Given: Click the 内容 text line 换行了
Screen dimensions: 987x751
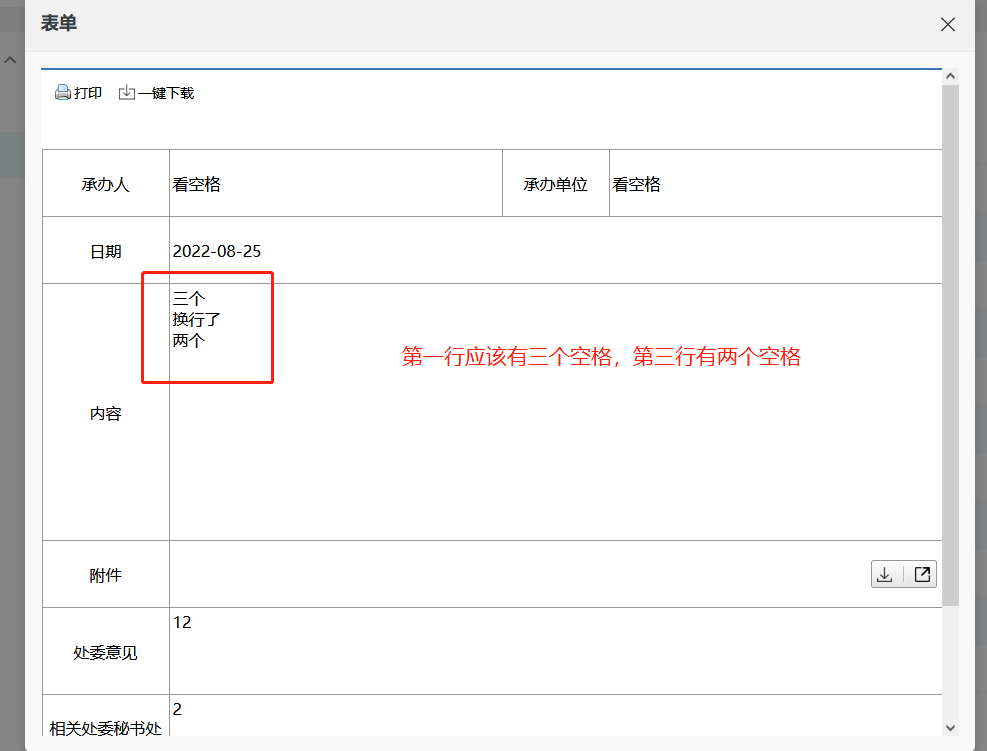Looking at the screenshot, I should coord(196,319).
